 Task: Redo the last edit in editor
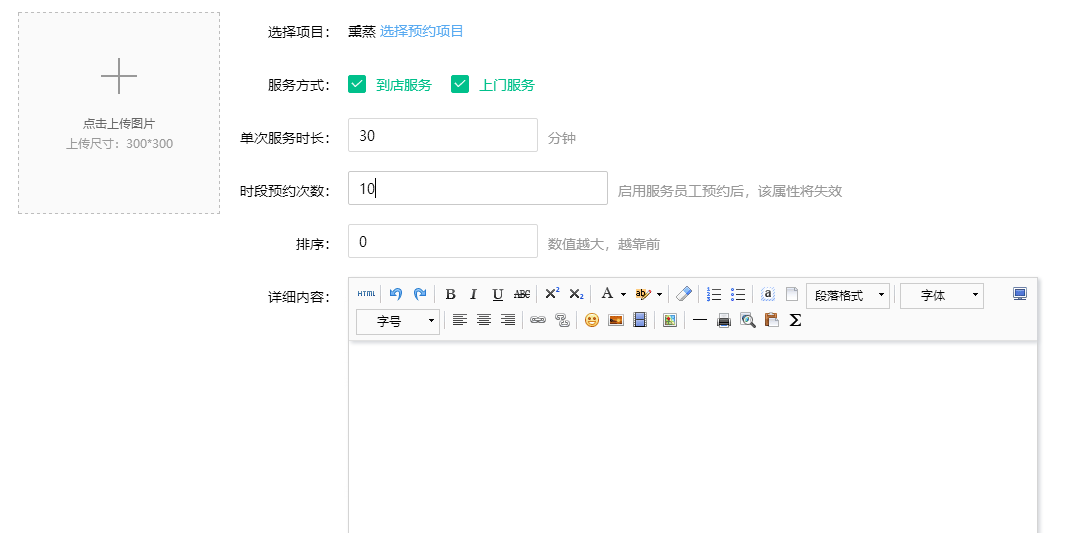pyautogui.click(x=420, y=294)
